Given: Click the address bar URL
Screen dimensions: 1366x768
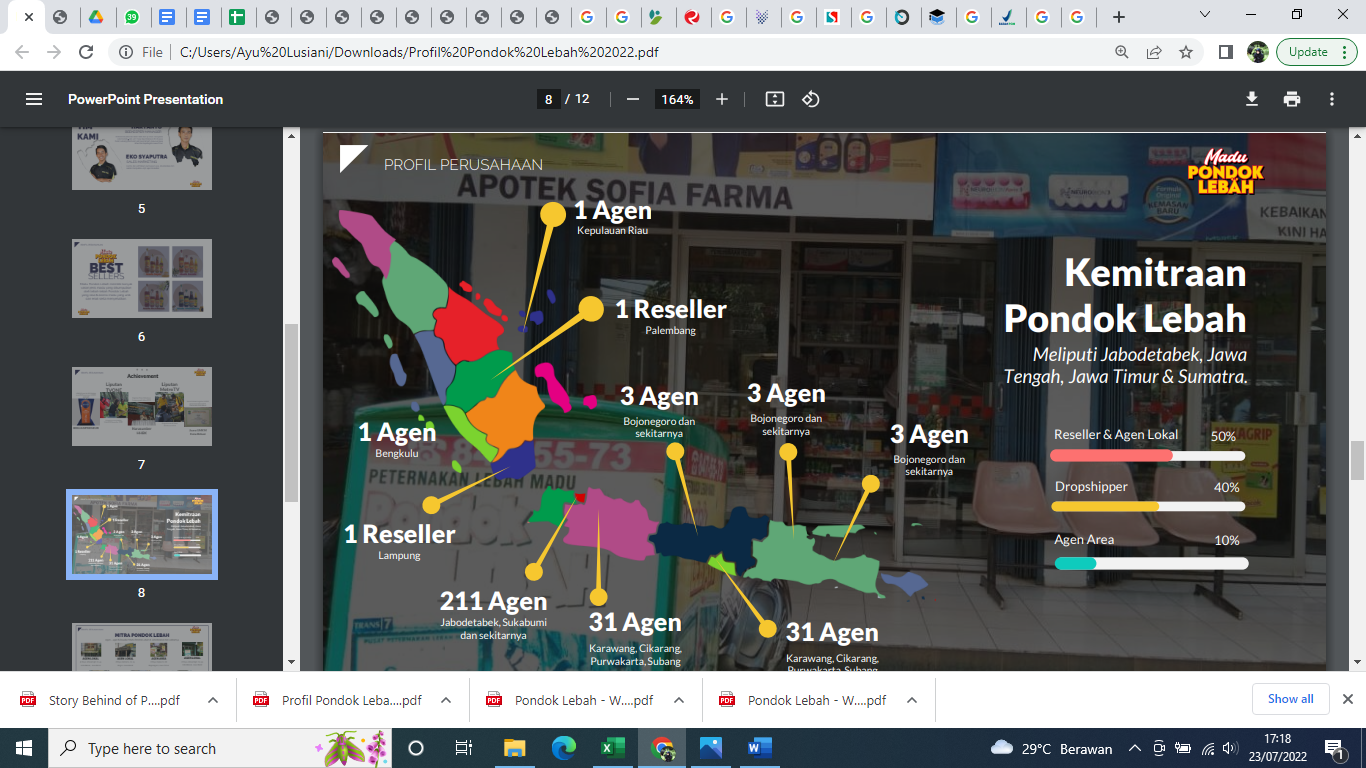Looking at the screenshot, I should tap(419, 52).
